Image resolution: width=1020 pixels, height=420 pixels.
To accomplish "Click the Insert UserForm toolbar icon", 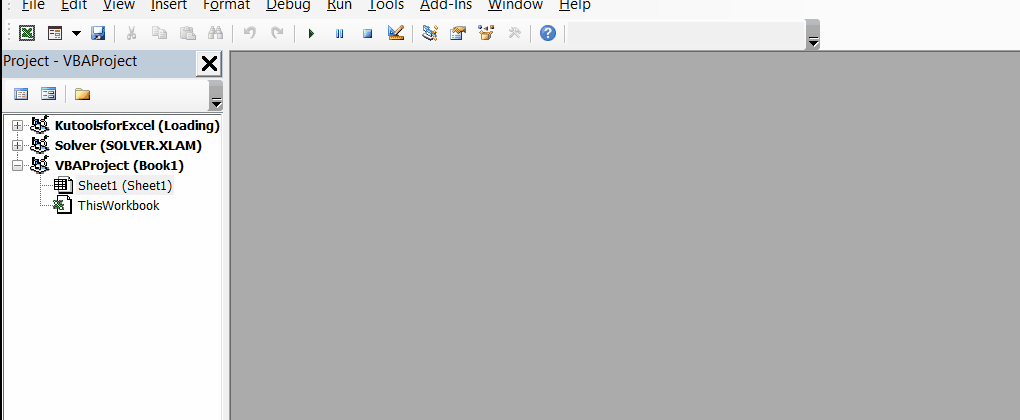I will [55, 33].
